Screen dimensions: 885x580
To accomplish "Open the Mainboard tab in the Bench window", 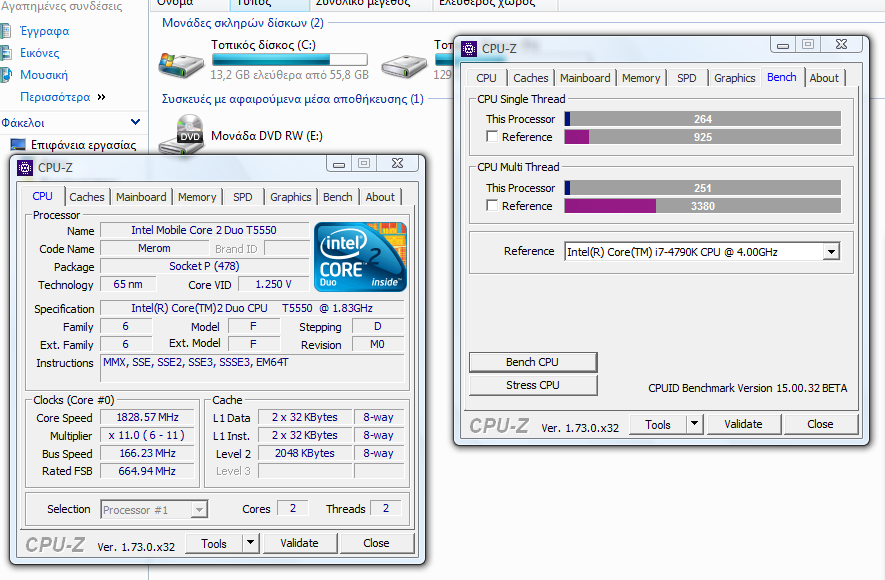I will pos(585,78).
